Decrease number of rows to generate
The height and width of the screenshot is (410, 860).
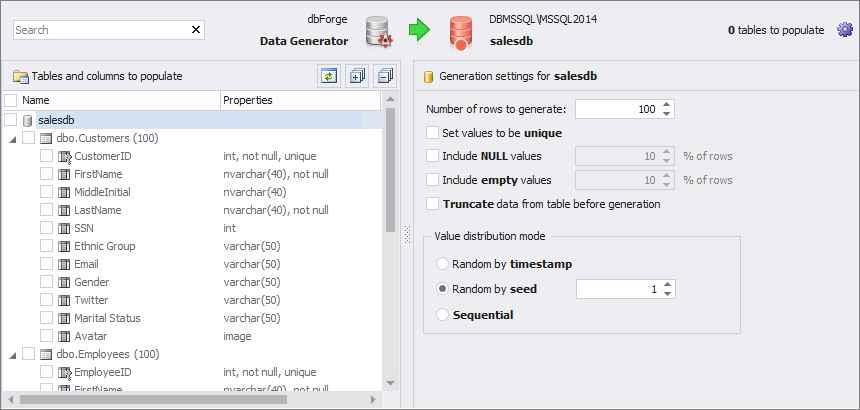(666, 113)
